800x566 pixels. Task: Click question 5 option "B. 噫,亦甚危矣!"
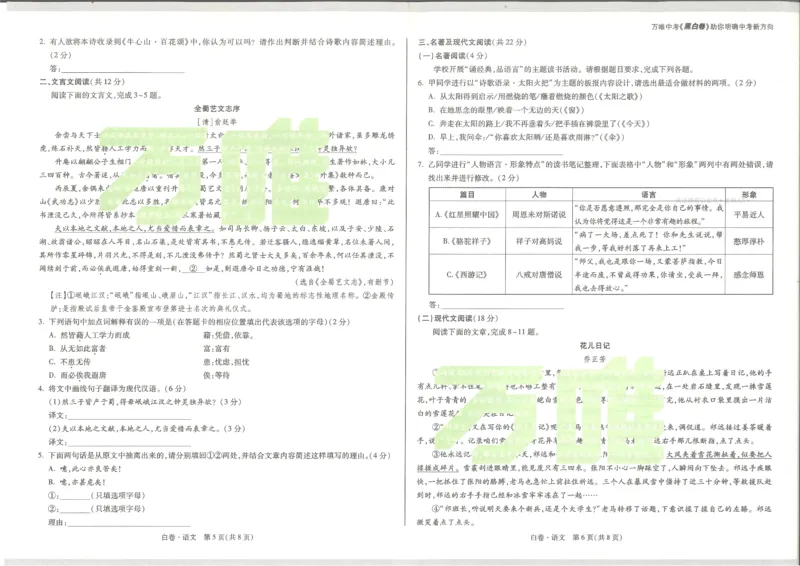[x=77, y=482]
